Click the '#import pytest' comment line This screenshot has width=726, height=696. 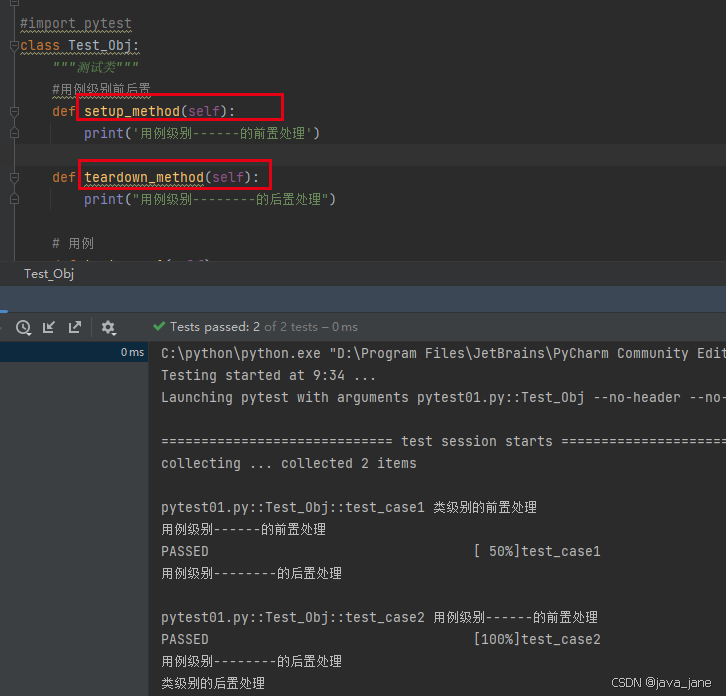pyautogui.click(x=76, y=23)
